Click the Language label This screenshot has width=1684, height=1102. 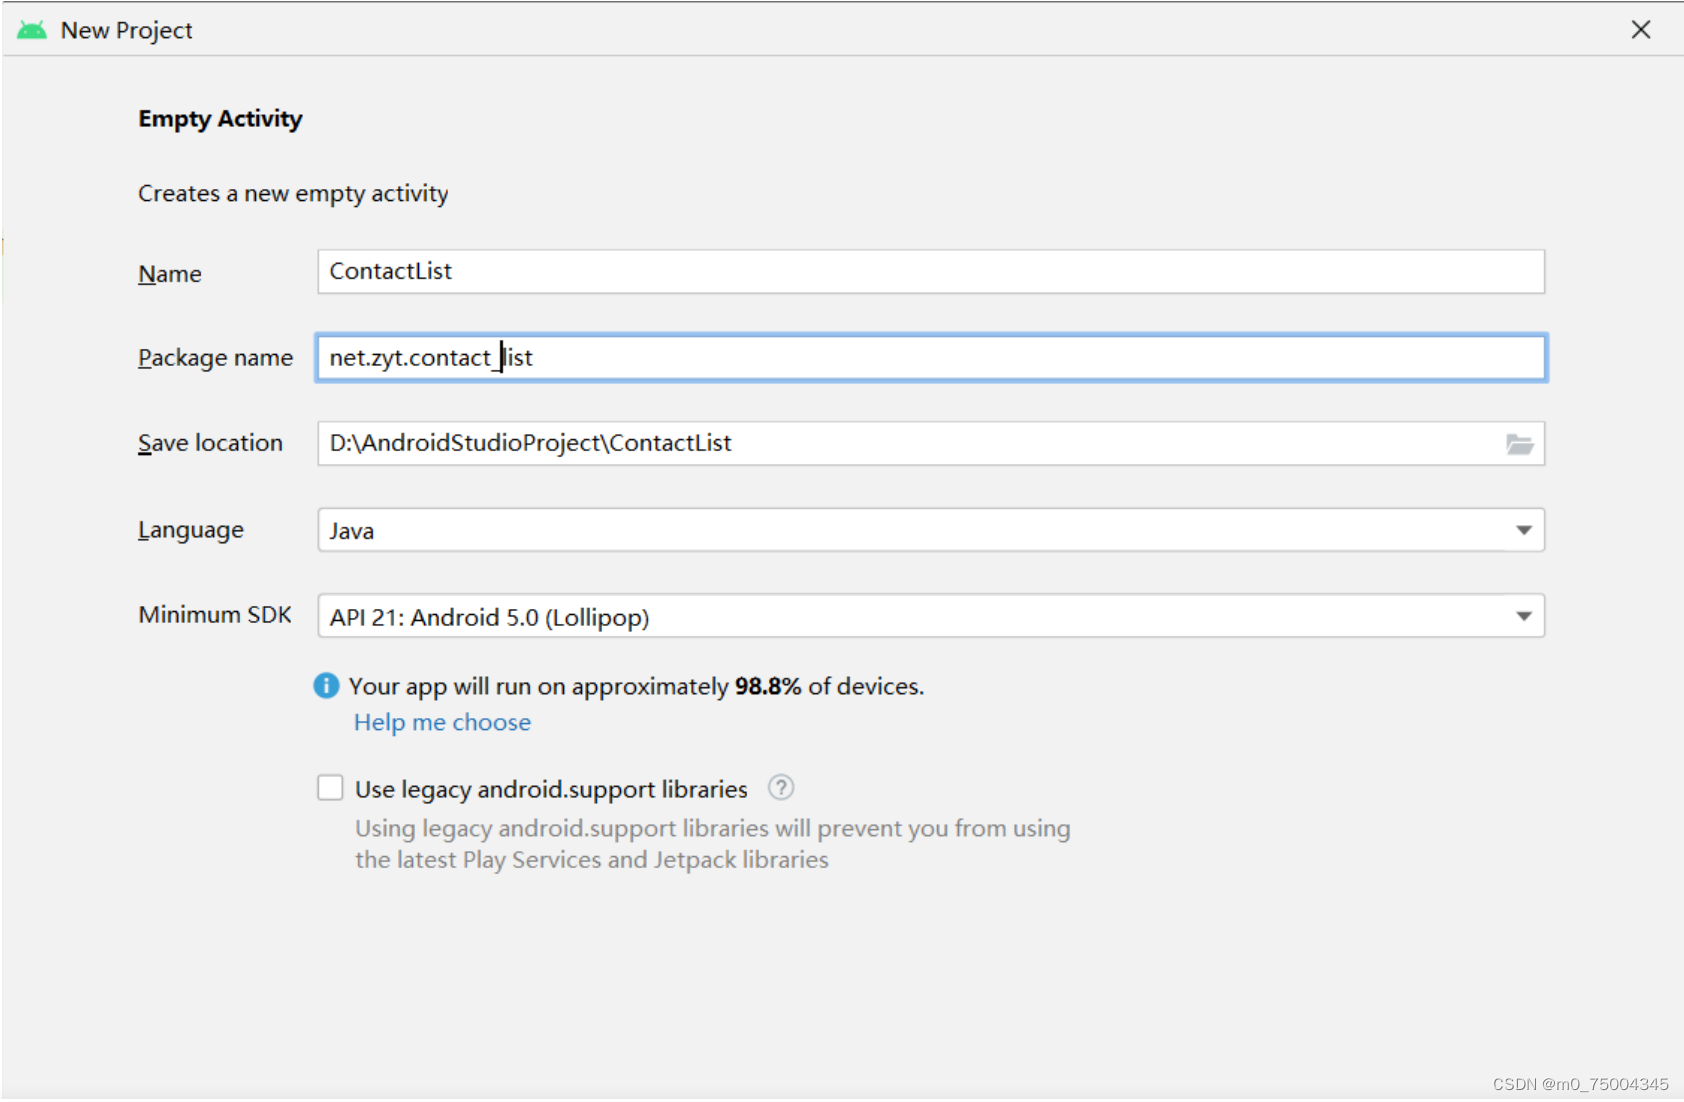[191, 530]
